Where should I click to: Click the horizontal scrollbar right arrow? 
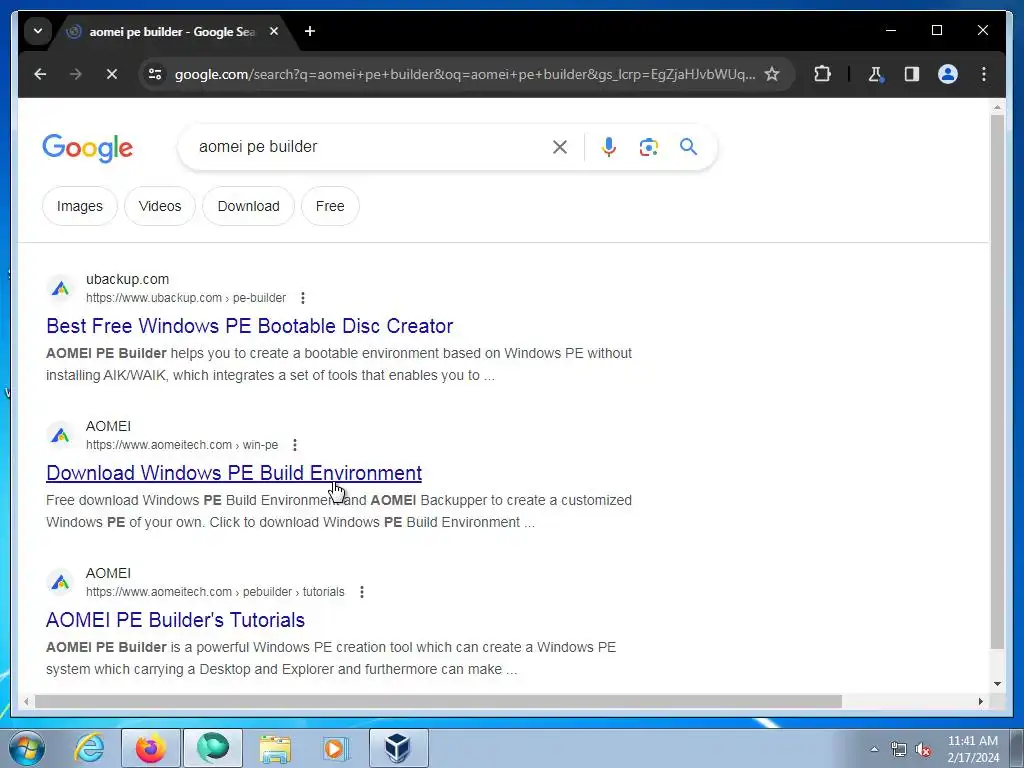[980, 701]
